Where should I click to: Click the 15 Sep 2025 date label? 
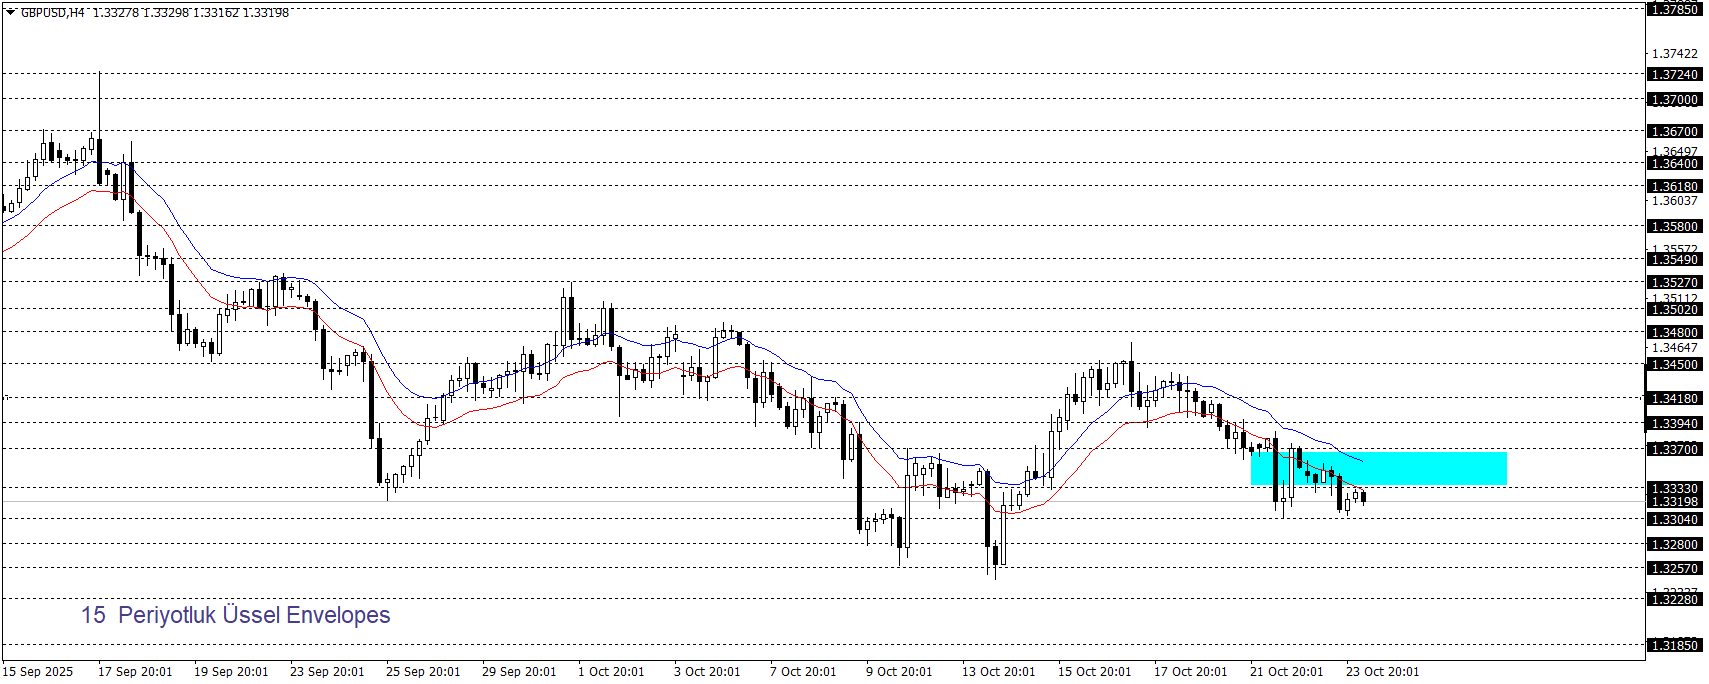coord(38,672)
